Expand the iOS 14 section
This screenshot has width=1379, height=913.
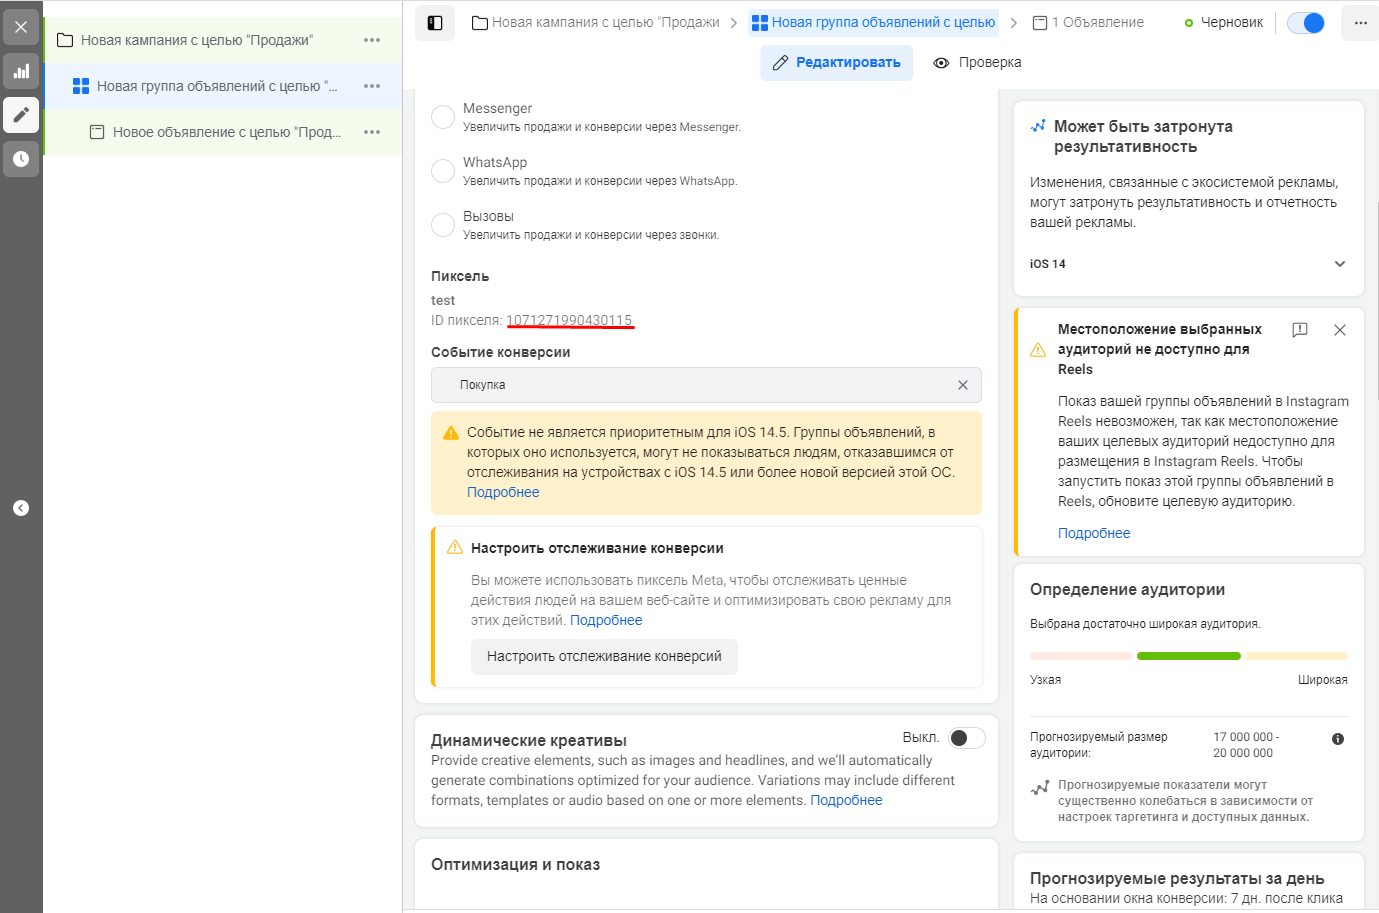[1340, 264]
